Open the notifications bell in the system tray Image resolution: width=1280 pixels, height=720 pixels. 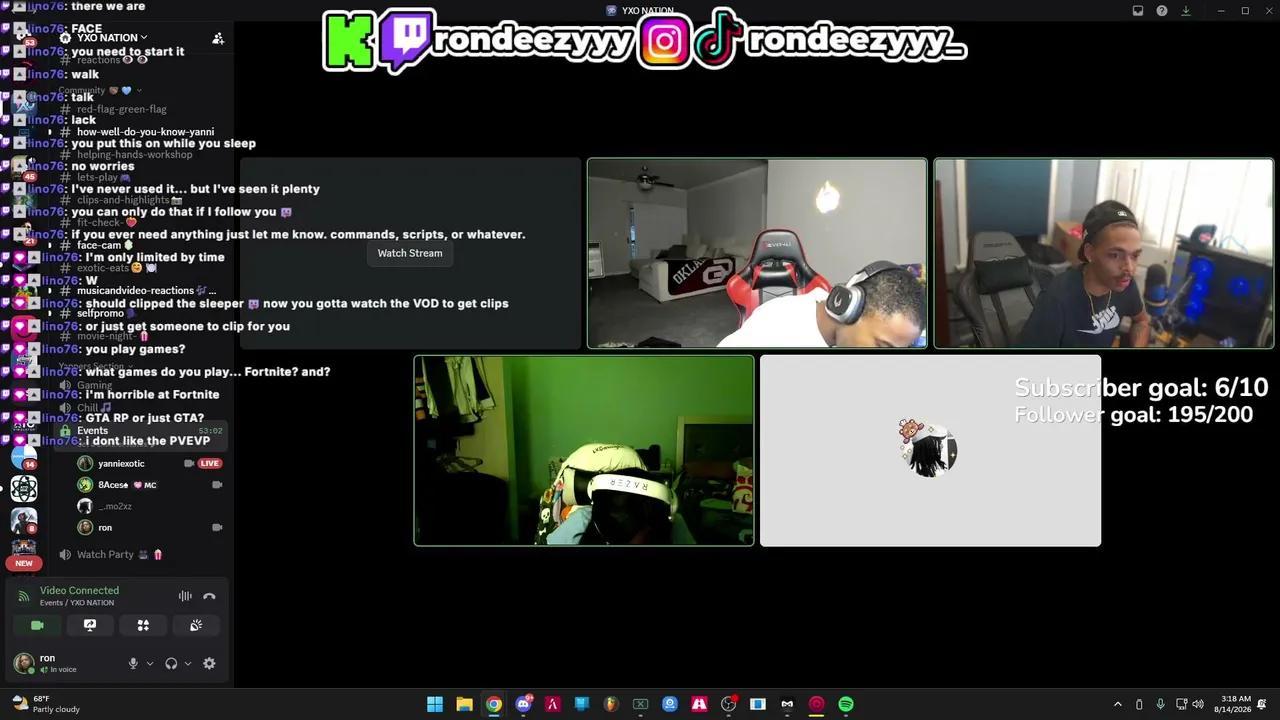pyautogui.click(x=1263, y=704)
